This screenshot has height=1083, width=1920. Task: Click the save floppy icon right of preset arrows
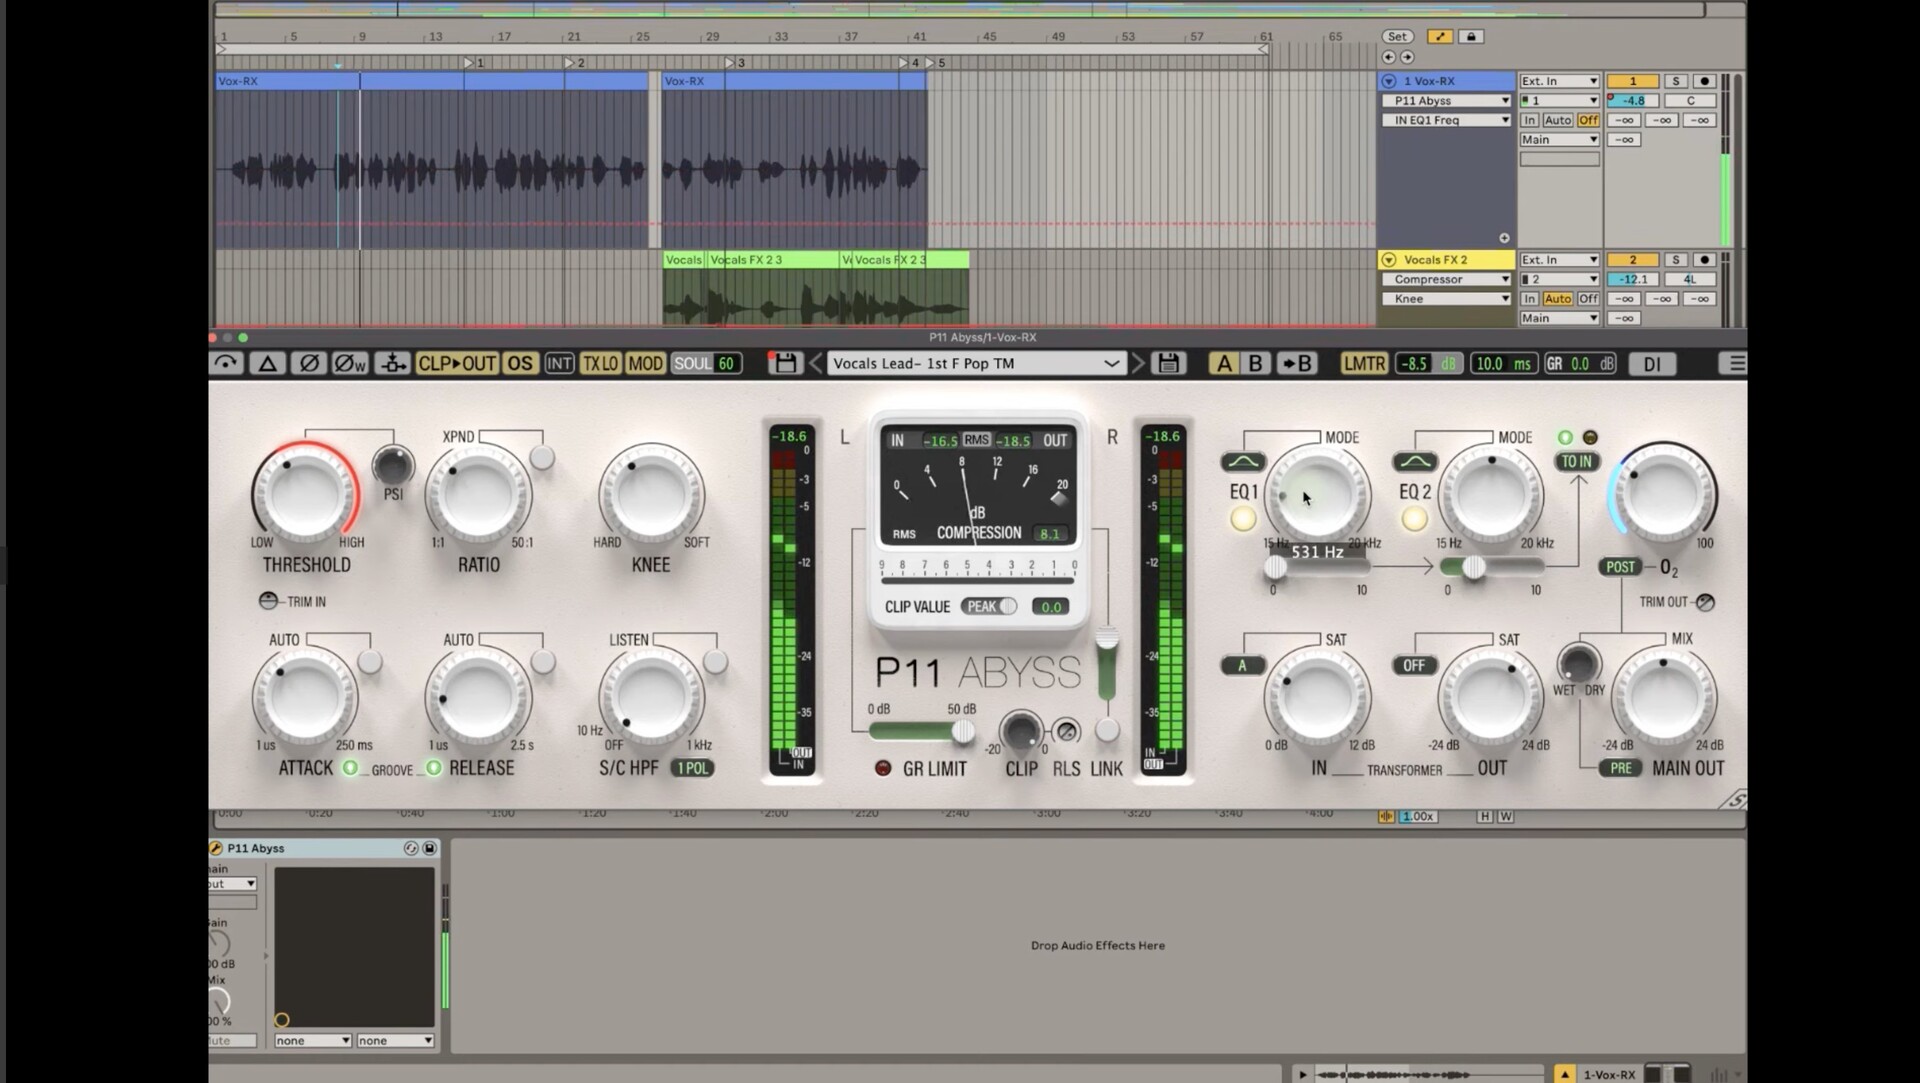click(1168, 363)
